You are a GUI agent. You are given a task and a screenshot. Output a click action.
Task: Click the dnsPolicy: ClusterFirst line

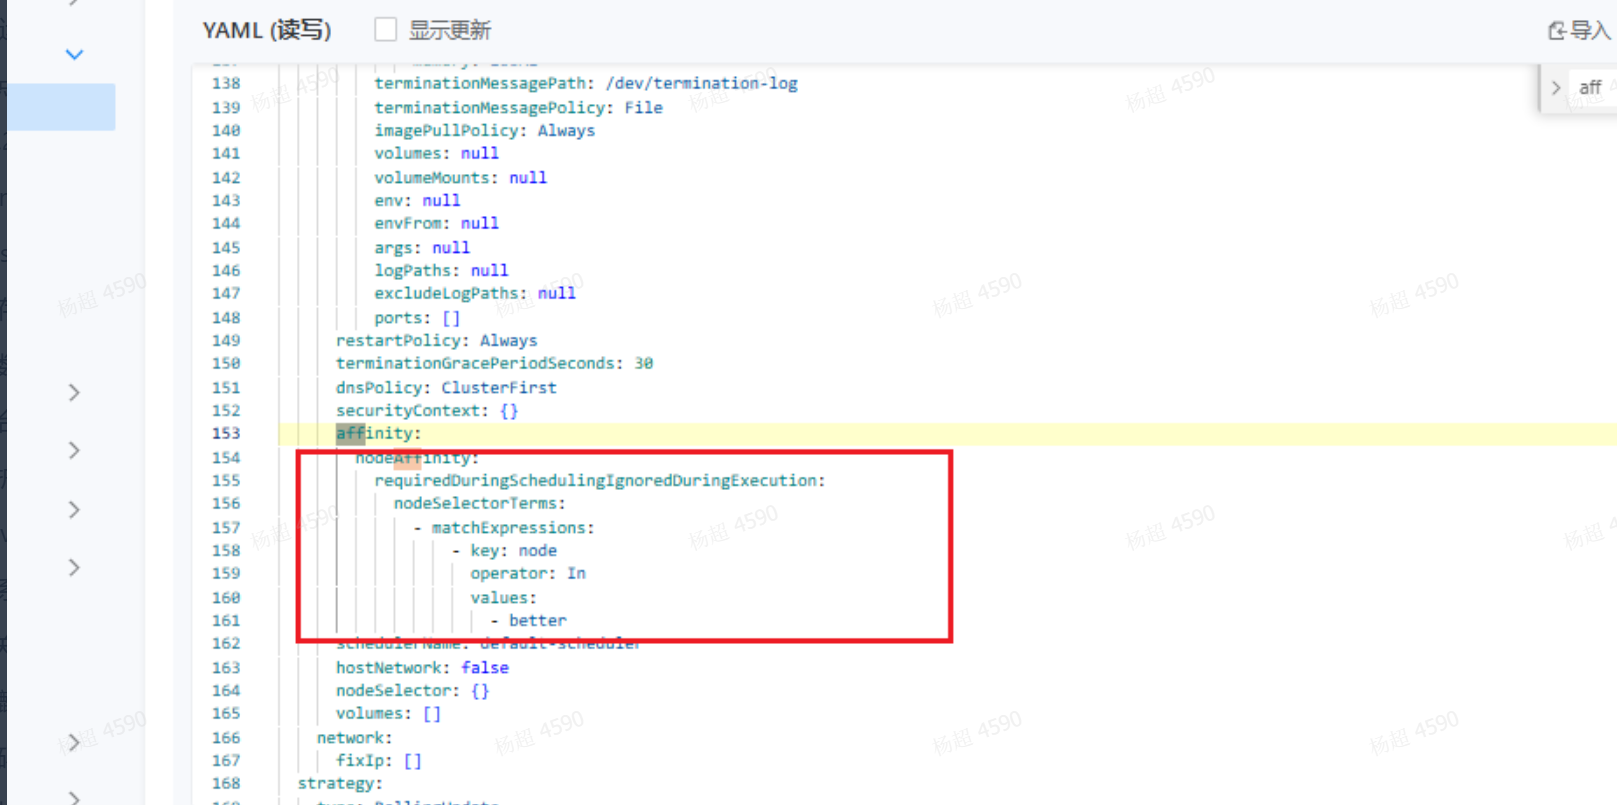(446, 388)
